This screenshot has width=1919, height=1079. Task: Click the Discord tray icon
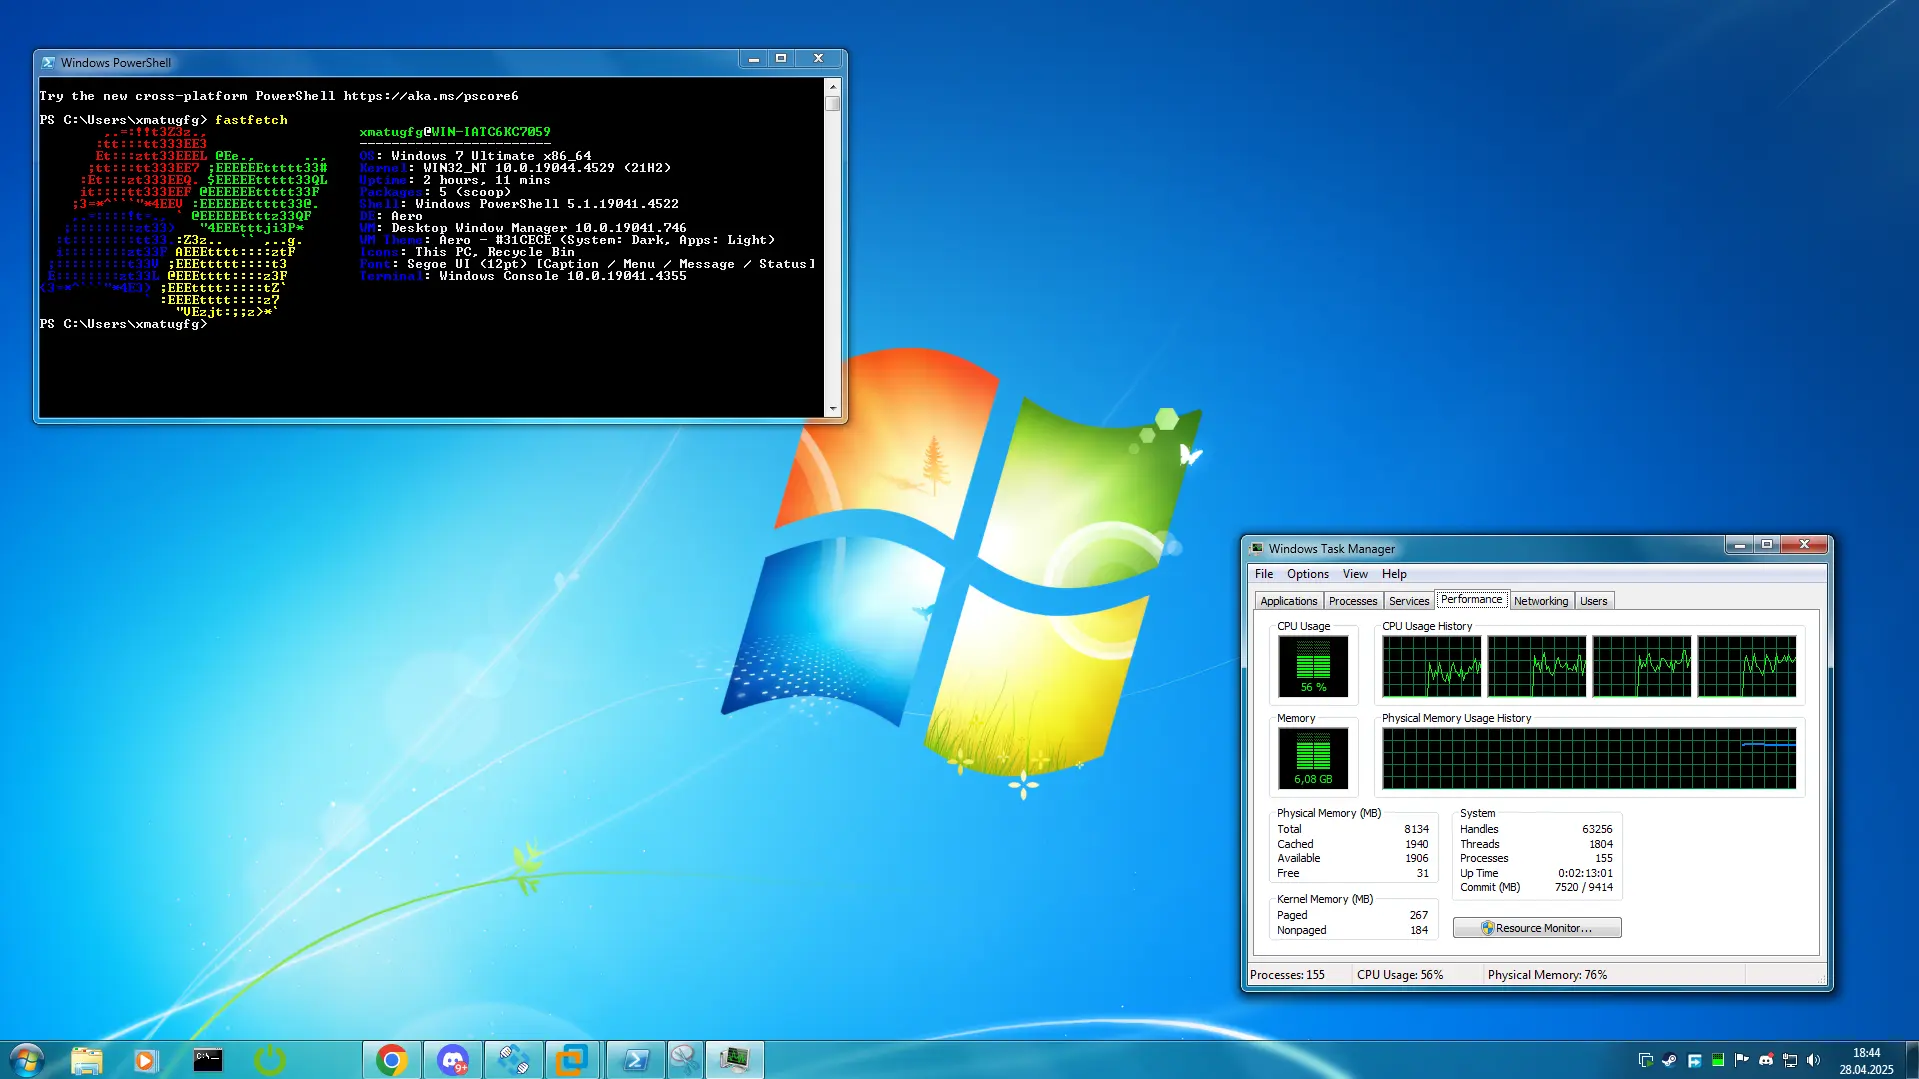[x=1766, y=1060]
